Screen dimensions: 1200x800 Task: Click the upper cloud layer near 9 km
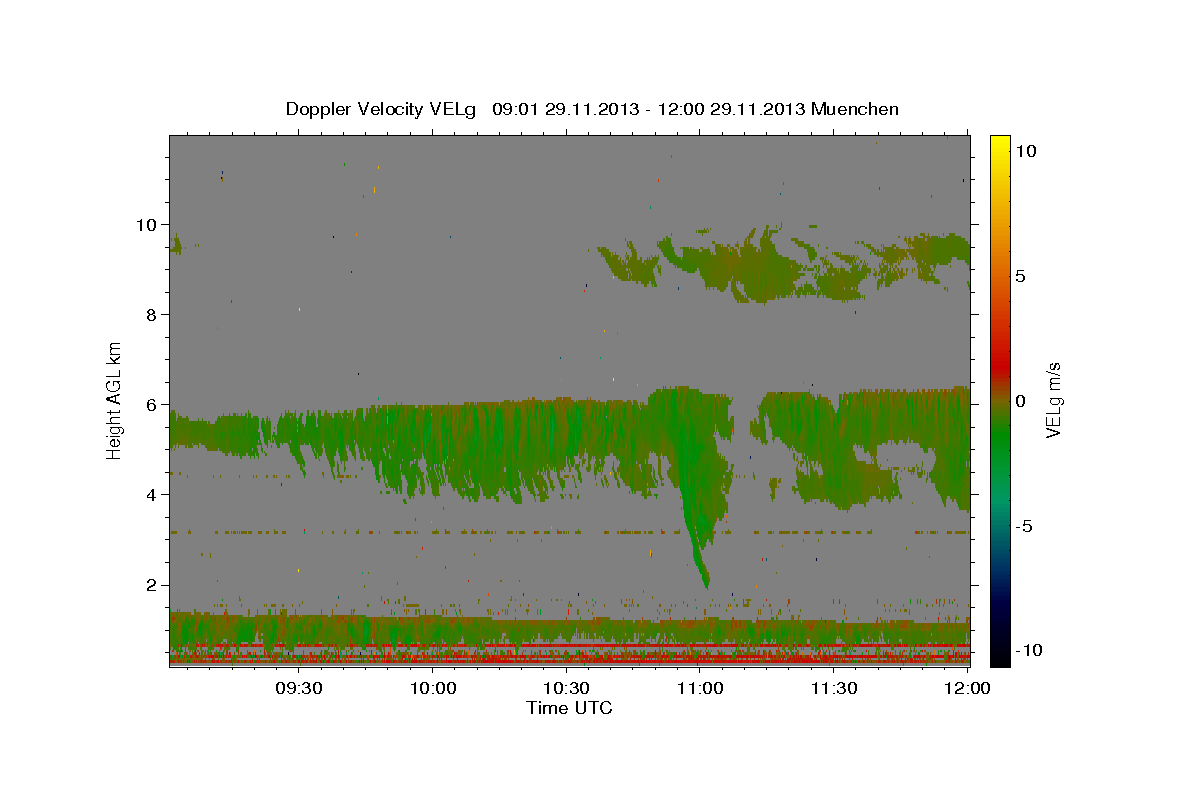pyautogui.click(x=785, y=265)
